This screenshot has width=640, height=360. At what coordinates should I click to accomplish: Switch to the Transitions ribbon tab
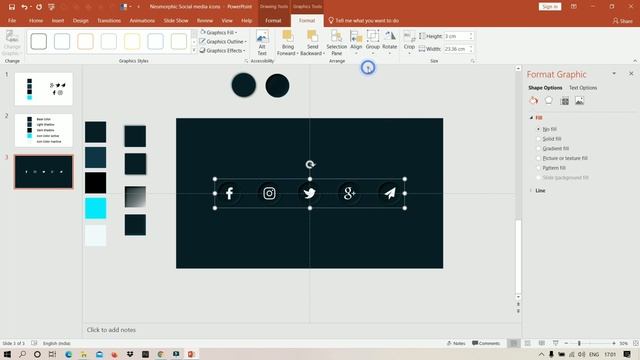click(x=109, y=20)
